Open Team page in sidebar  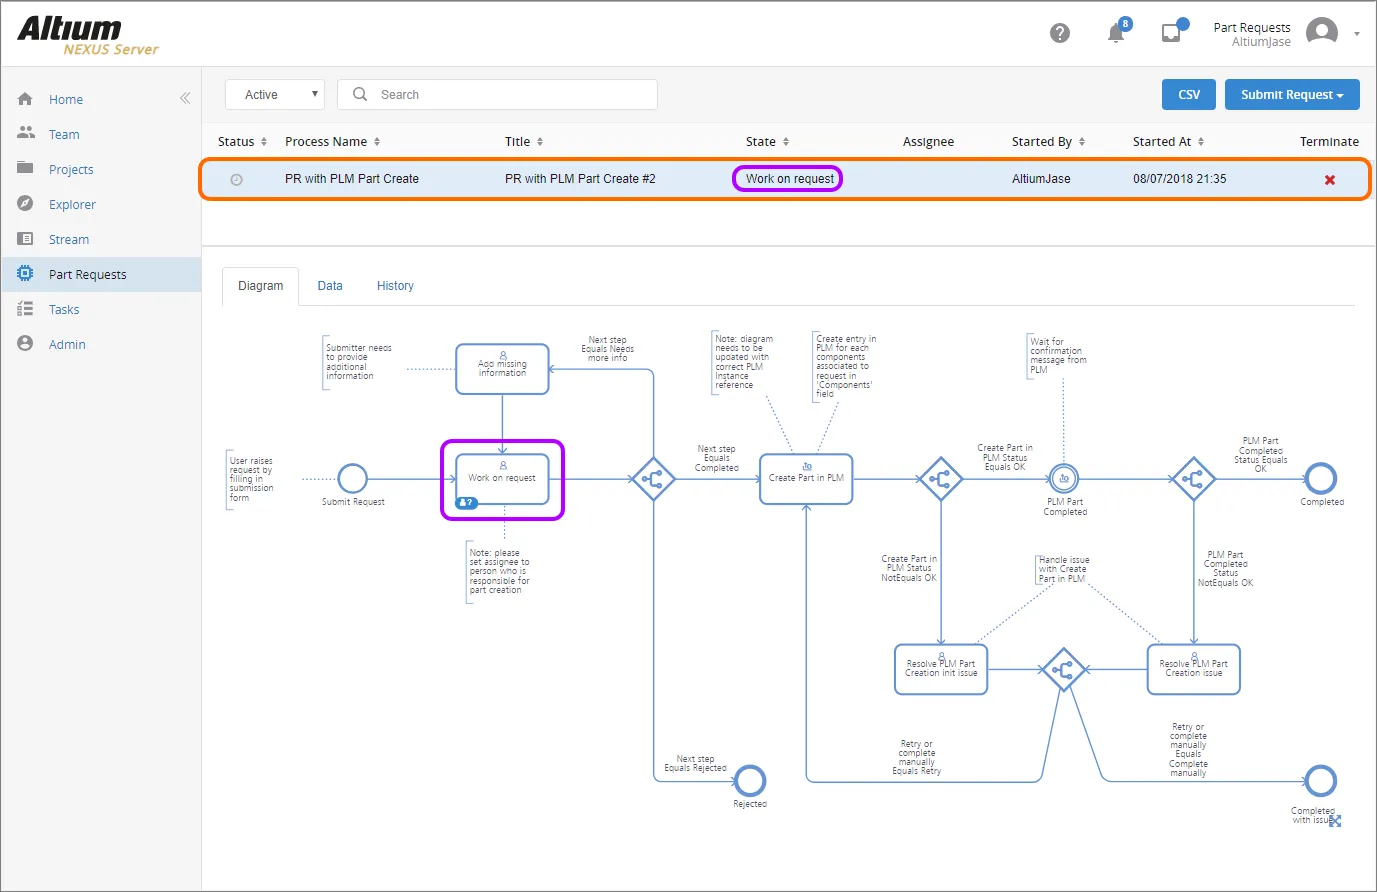64,135
